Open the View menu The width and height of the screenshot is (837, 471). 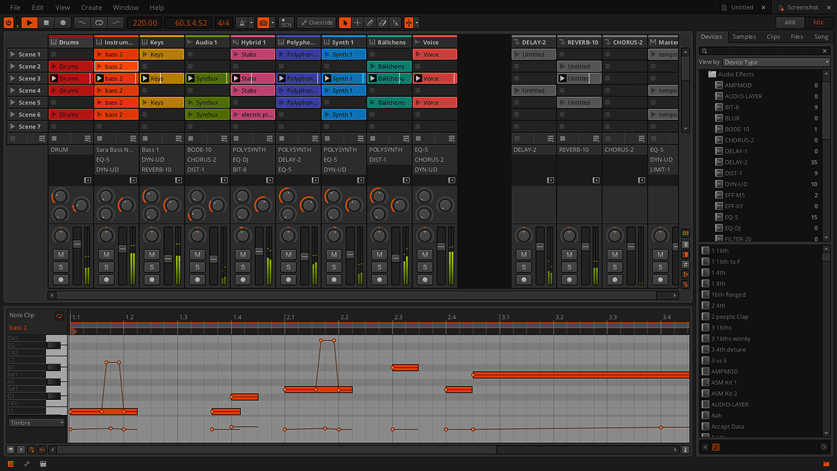click(62, 7)
